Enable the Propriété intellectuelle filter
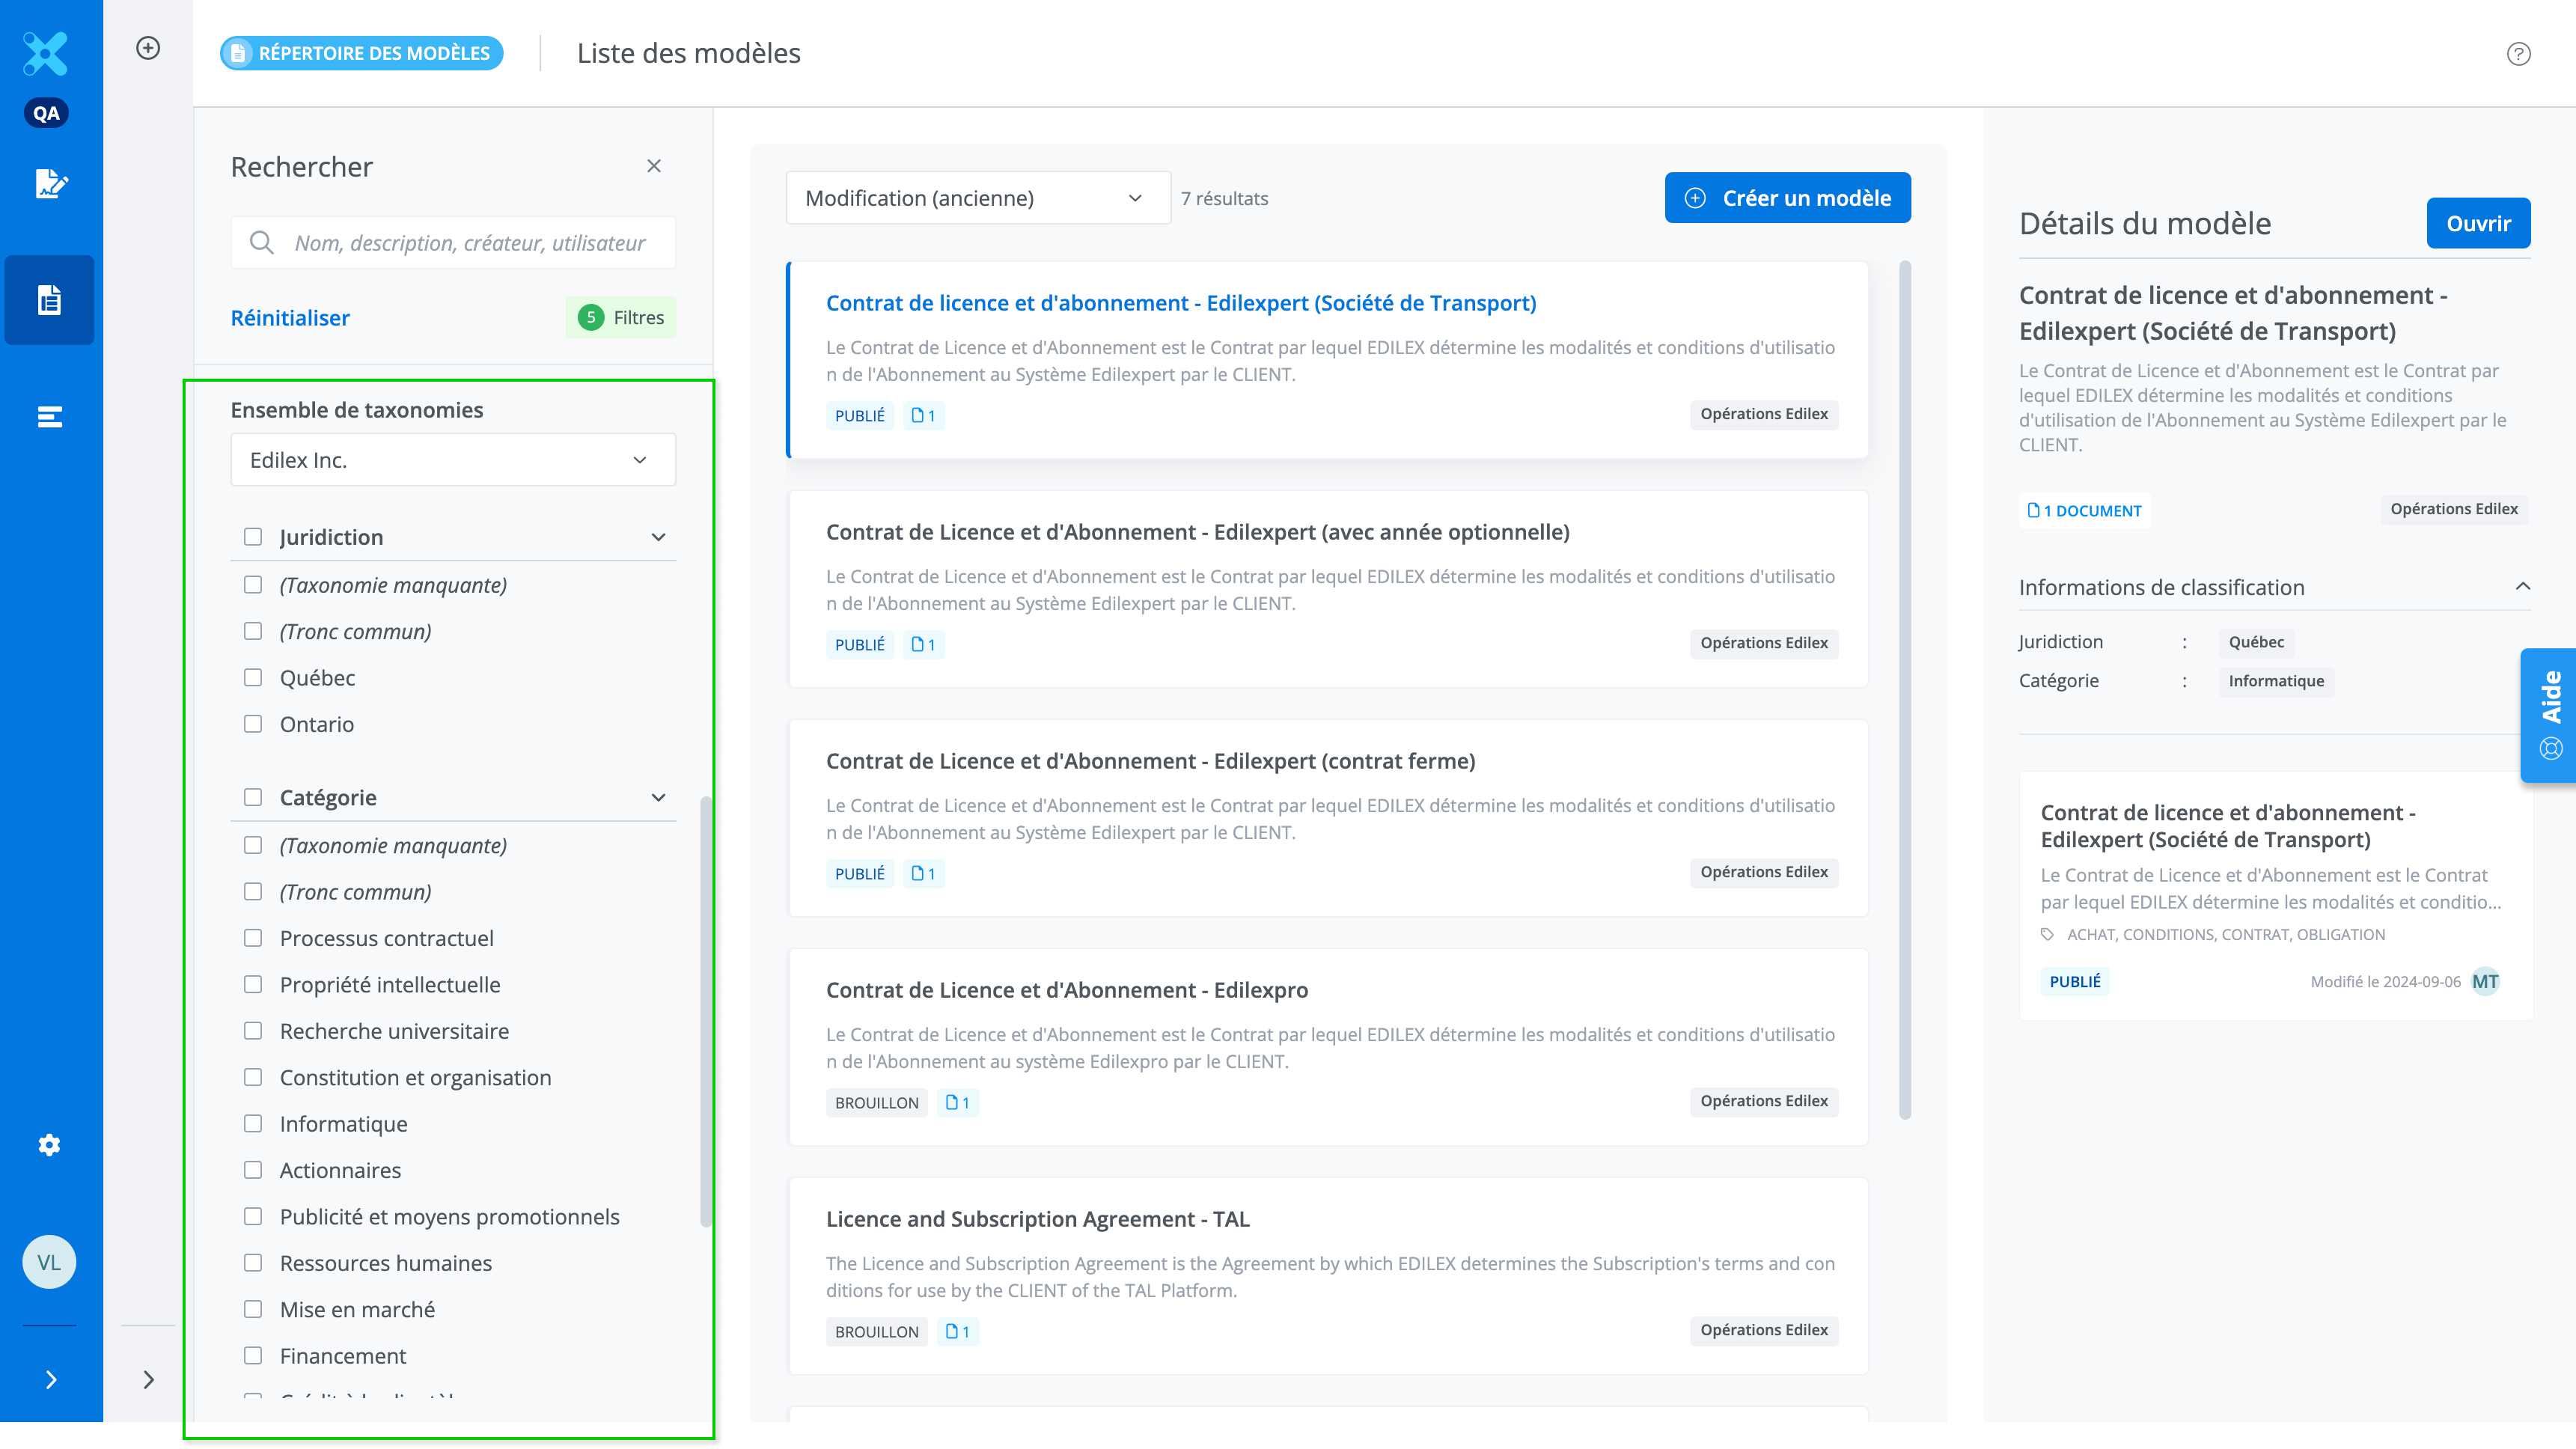 pos(253,985)
